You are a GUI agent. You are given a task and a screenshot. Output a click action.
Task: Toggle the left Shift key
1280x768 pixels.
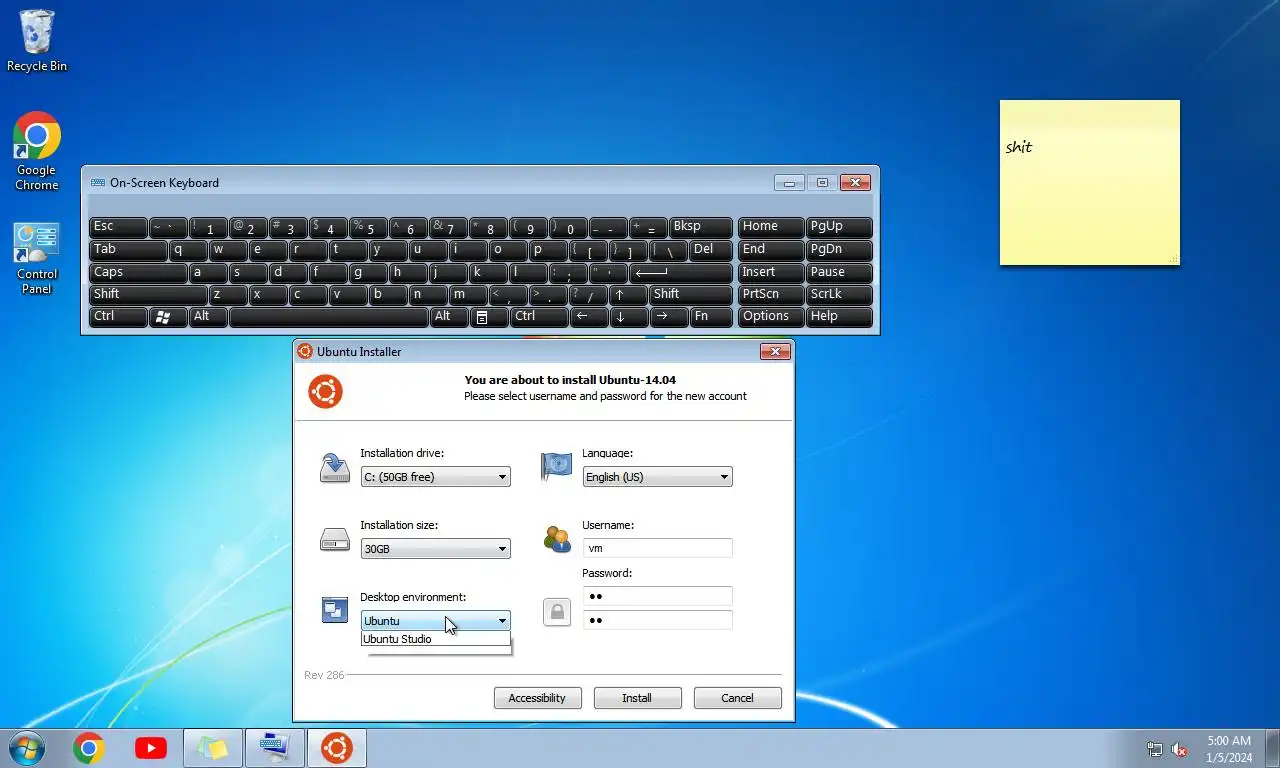coord(148,295)
